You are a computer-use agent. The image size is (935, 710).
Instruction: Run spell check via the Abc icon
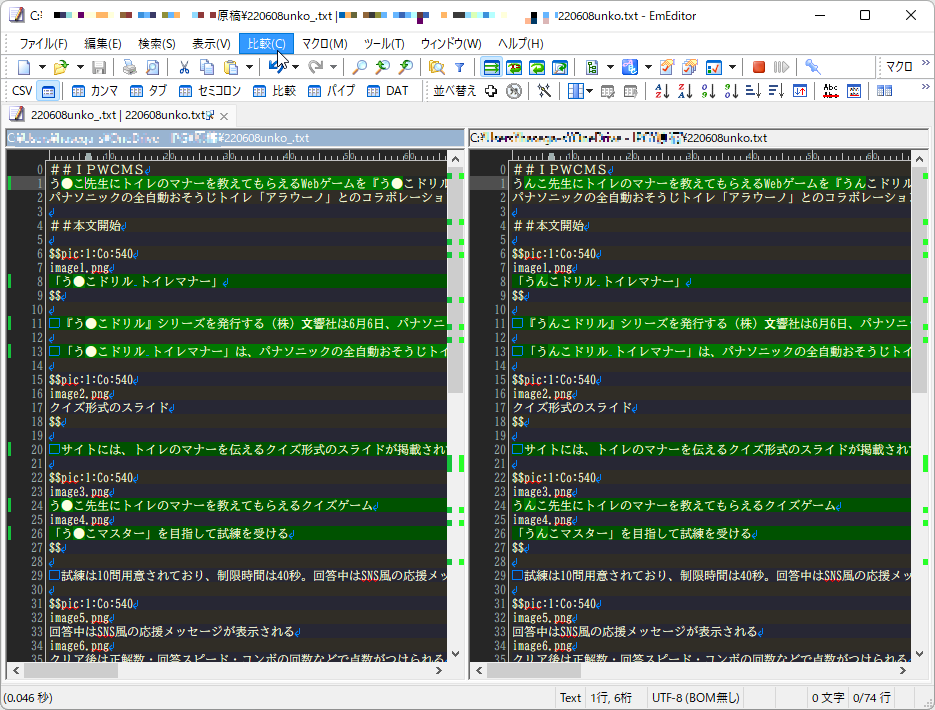tap(830, 90)
